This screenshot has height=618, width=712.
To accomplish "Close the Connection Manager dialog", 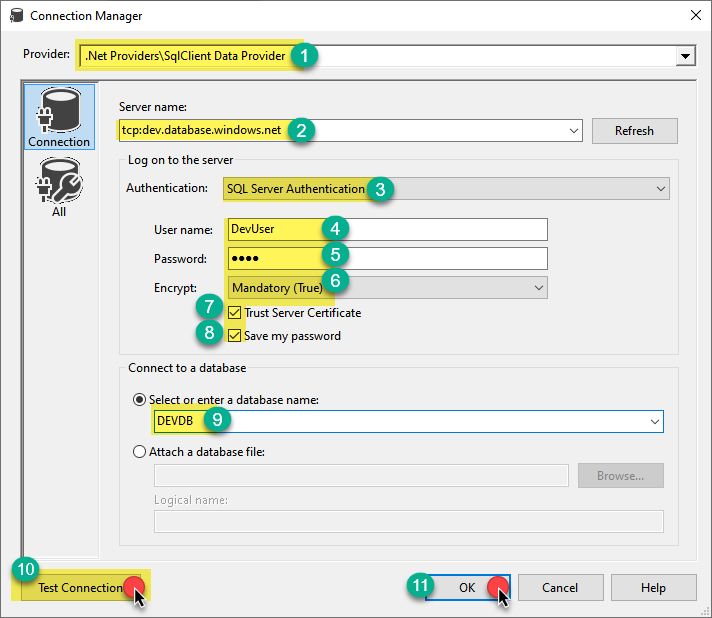I will 696,15.
